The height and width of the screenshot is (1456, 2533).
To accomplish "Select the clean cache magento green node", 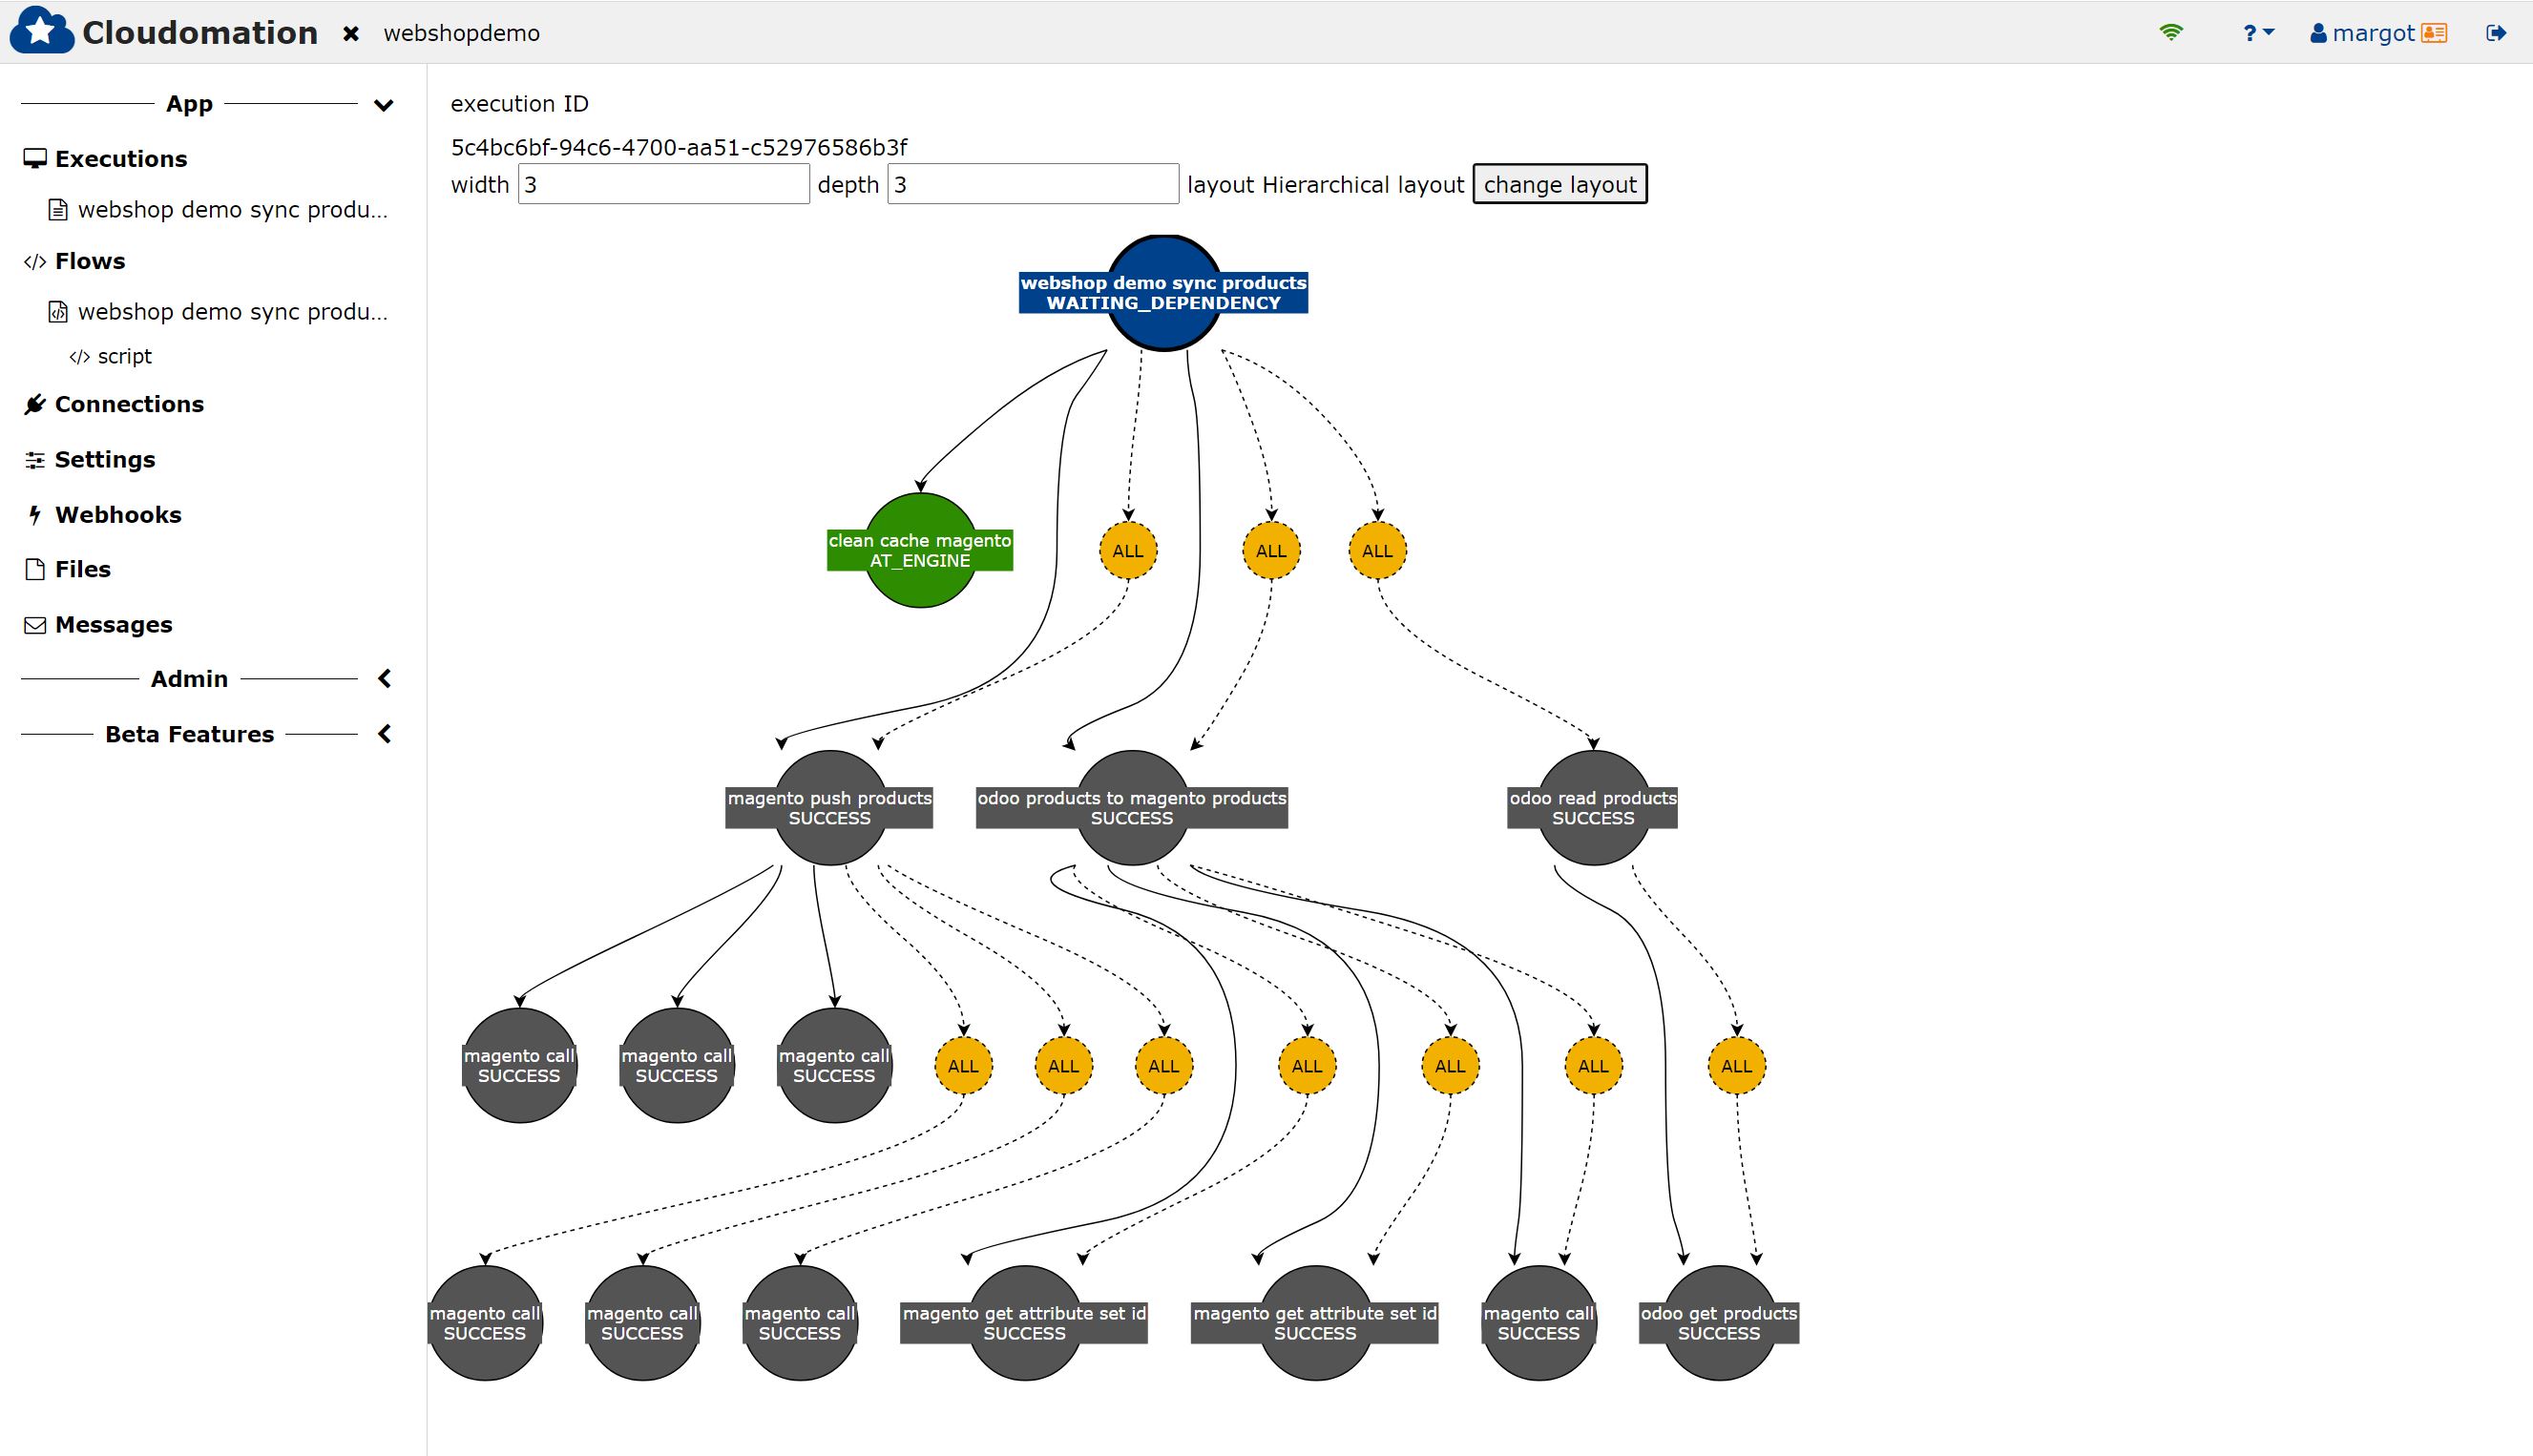I will coord(920,551).
